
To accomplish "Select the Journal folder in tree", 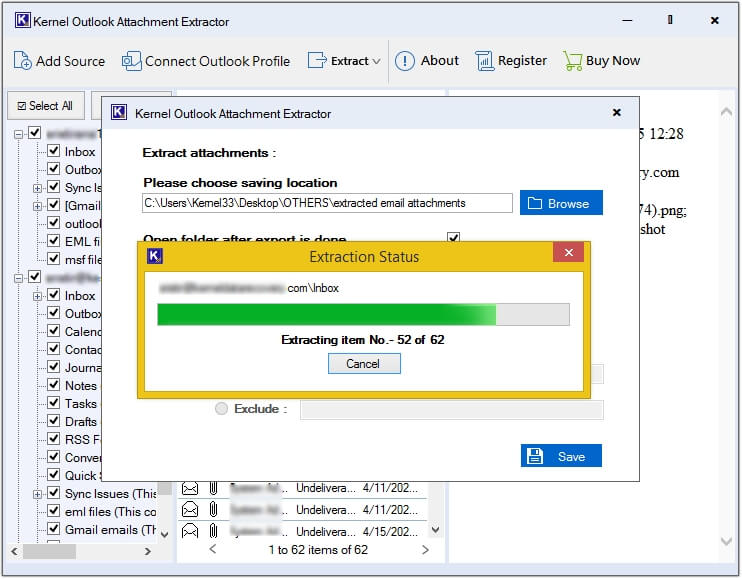I will [83, 368].
